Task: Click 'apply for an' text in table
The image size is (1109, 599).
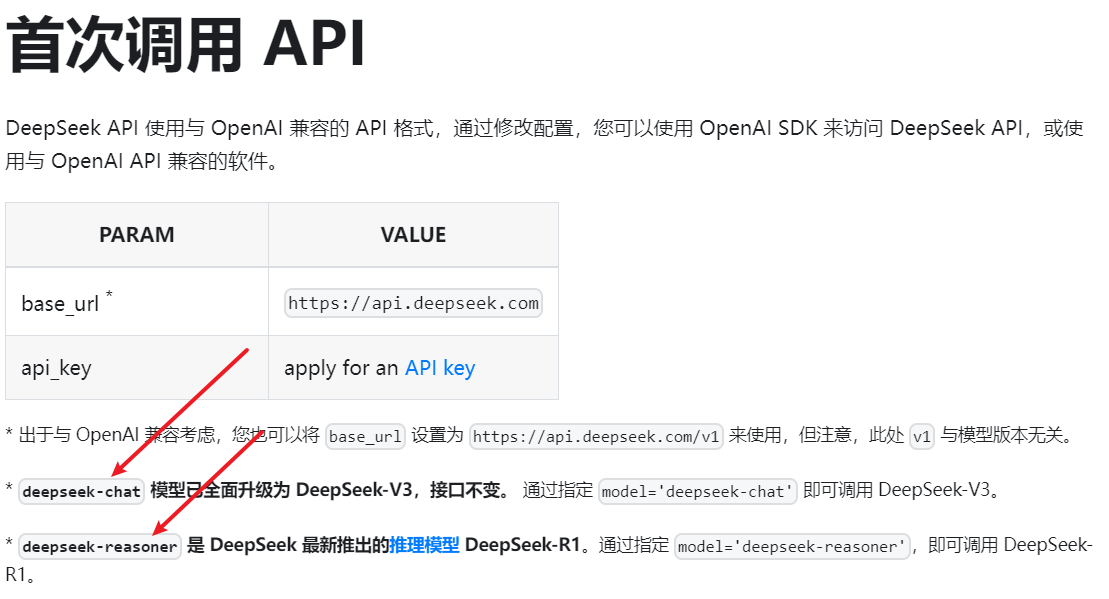Action: [341, 368]
